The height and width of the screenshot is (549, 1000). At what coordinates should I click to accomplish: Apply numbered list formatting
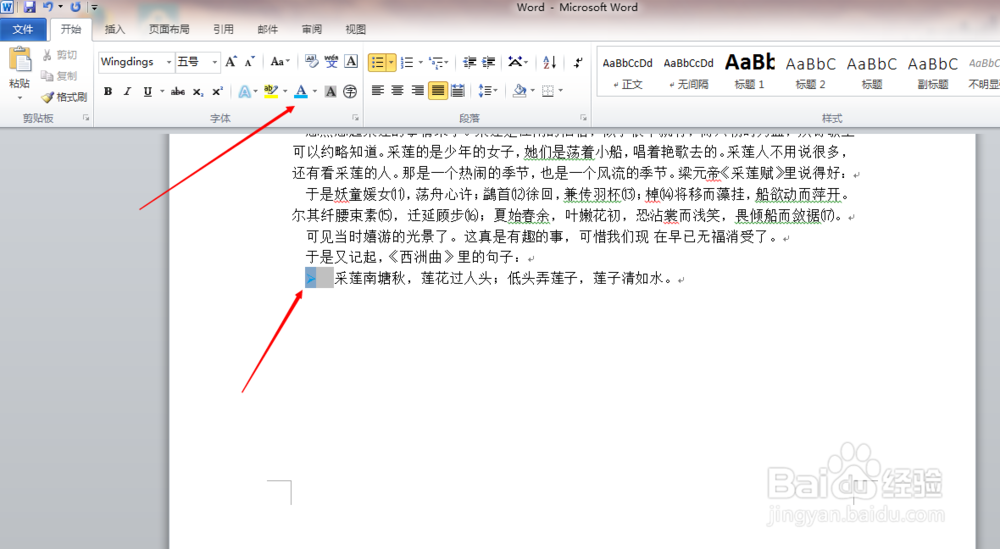click(407, 62)
